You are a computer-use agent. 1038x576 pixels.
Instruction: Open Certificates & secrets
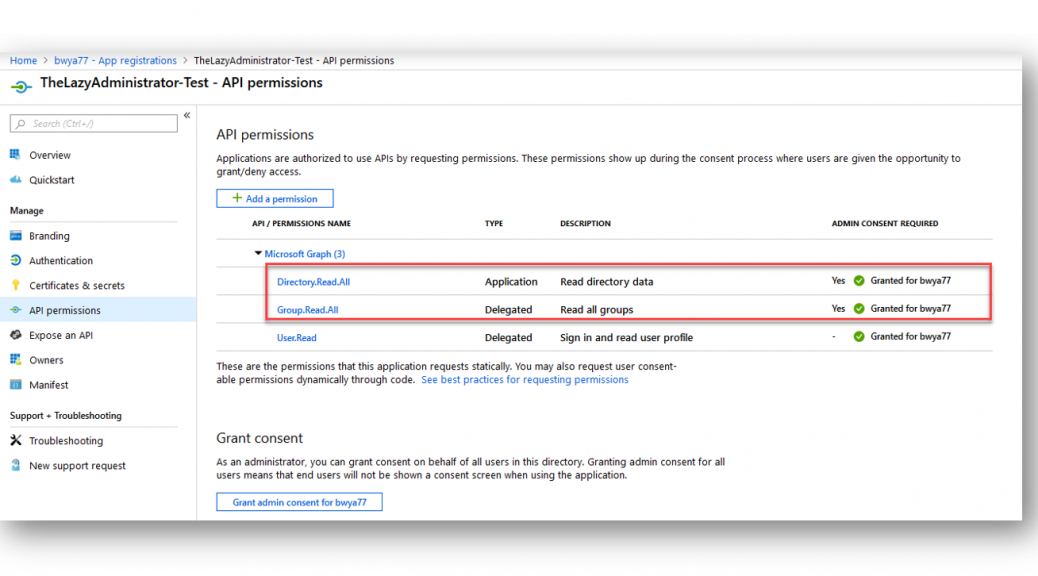pos(77,285)
